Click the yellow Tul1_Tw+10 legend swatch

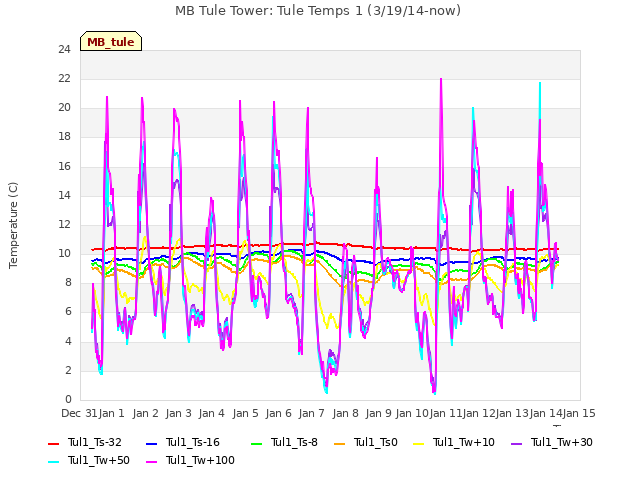(x=419, y=443)
